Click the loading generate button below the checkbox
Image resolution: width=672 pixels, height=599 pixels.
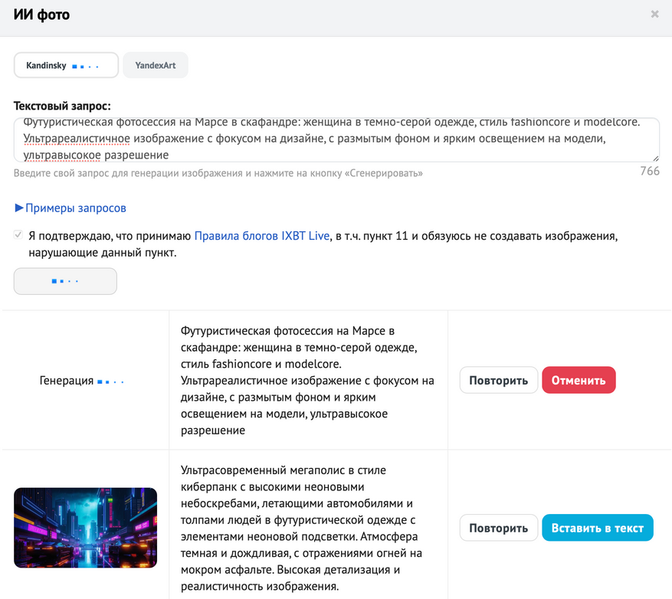(65, 282)
